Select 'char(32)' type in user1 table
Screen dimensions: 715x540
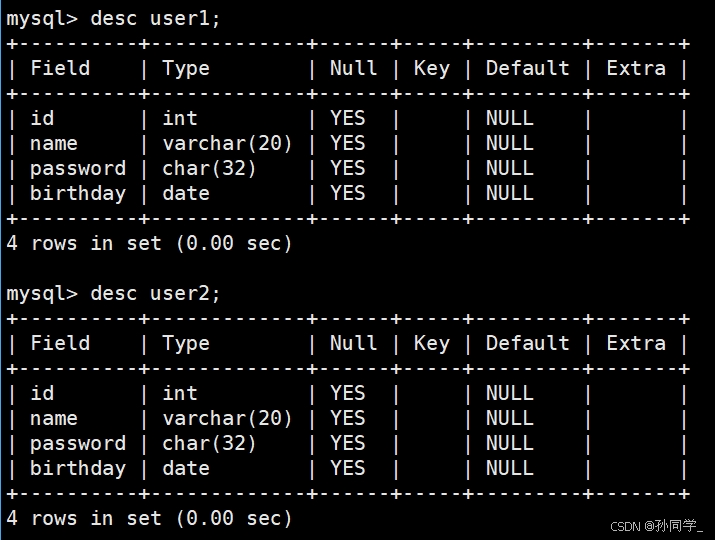coord(209,169)
